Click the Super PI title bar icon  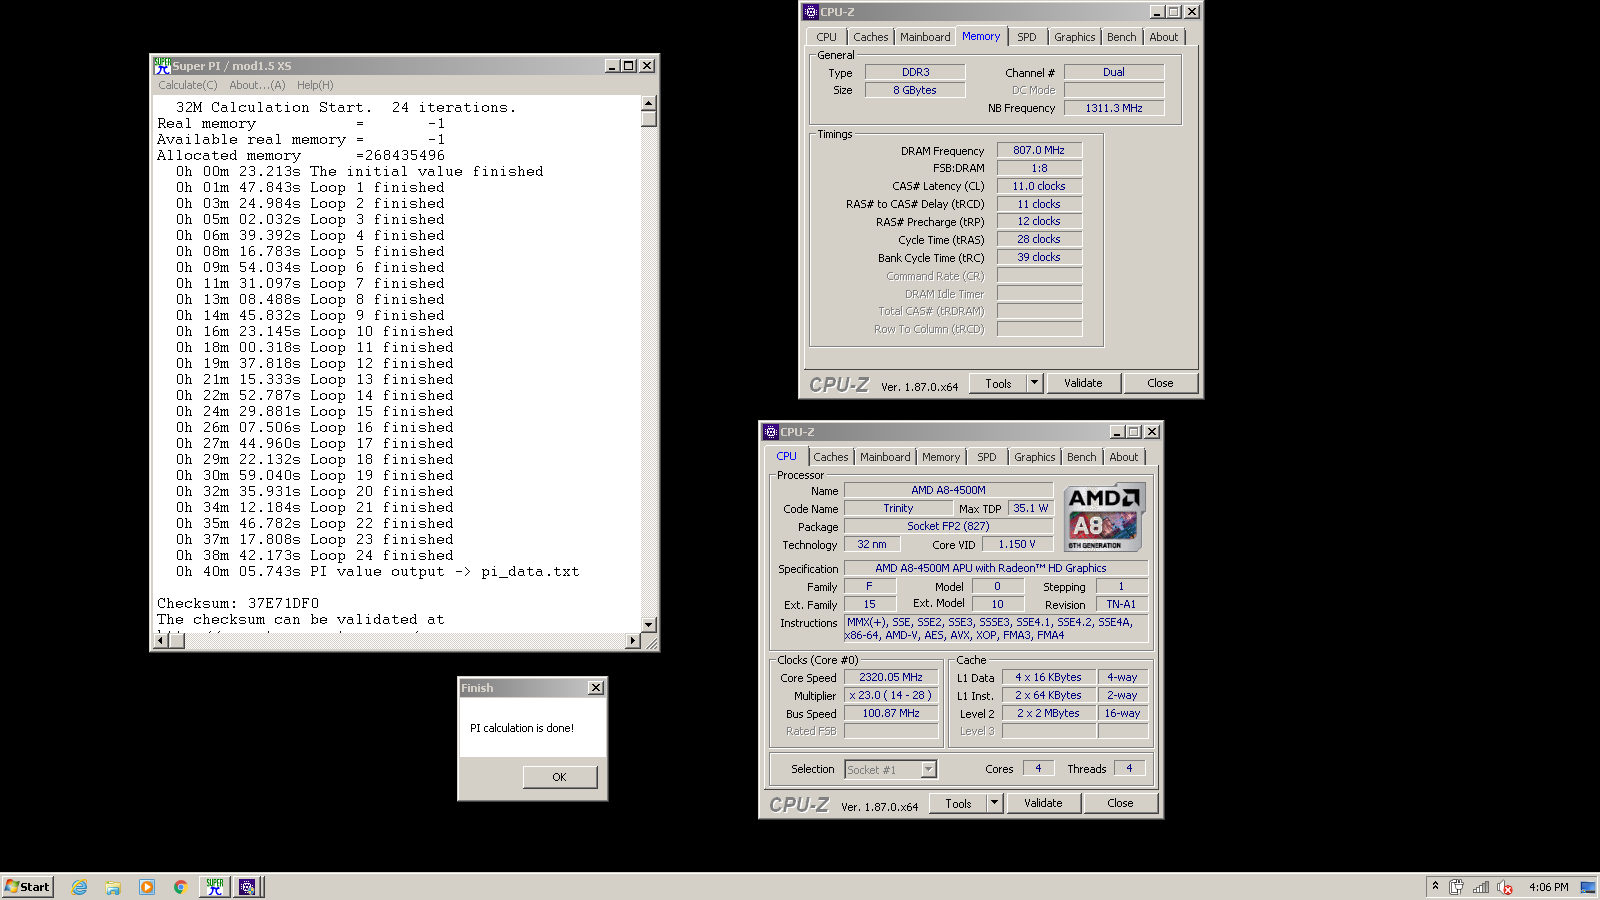(162, 66)
